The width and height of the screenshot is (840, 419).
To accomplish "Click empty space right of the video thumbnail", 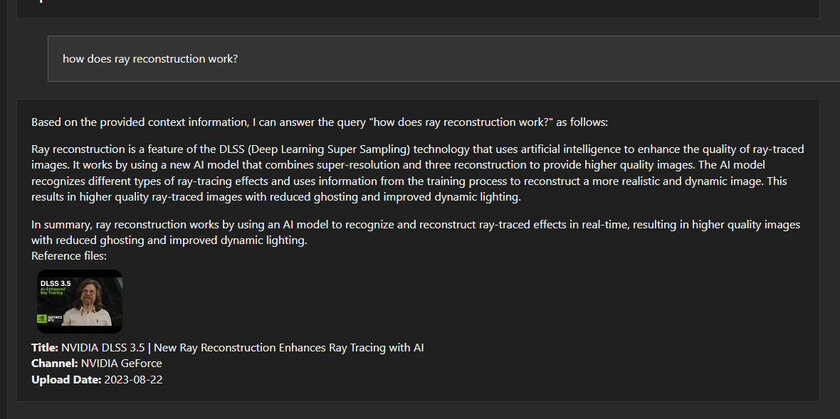I will [450, 301].
